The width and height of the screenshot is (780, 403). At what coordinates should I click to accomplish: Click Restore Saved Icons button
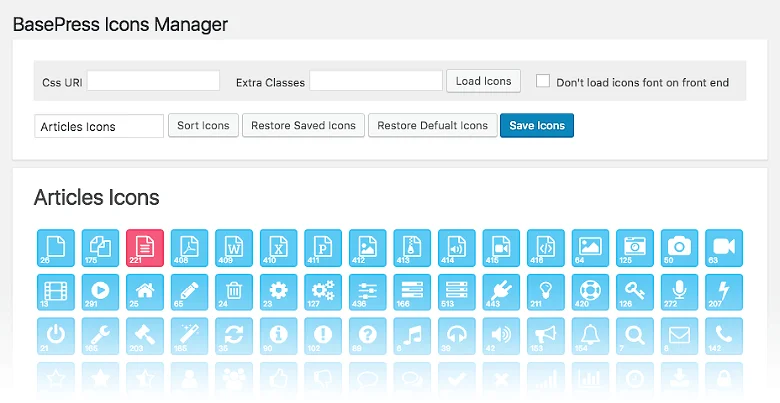[x=303, y=125]
